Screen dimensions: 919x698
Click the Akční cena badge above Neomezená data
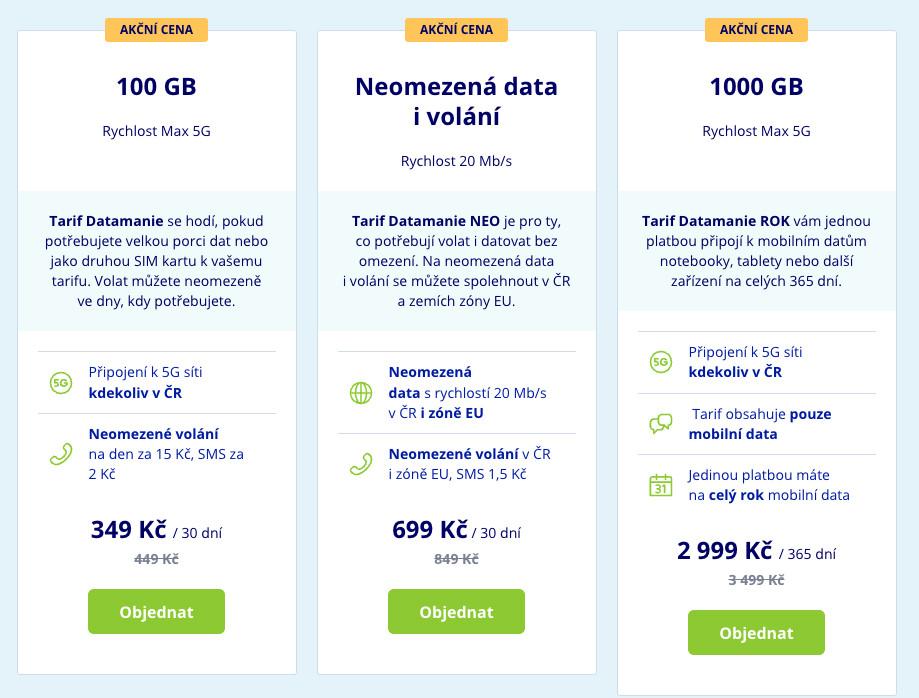pyautogui.click(x=457, y=30)
